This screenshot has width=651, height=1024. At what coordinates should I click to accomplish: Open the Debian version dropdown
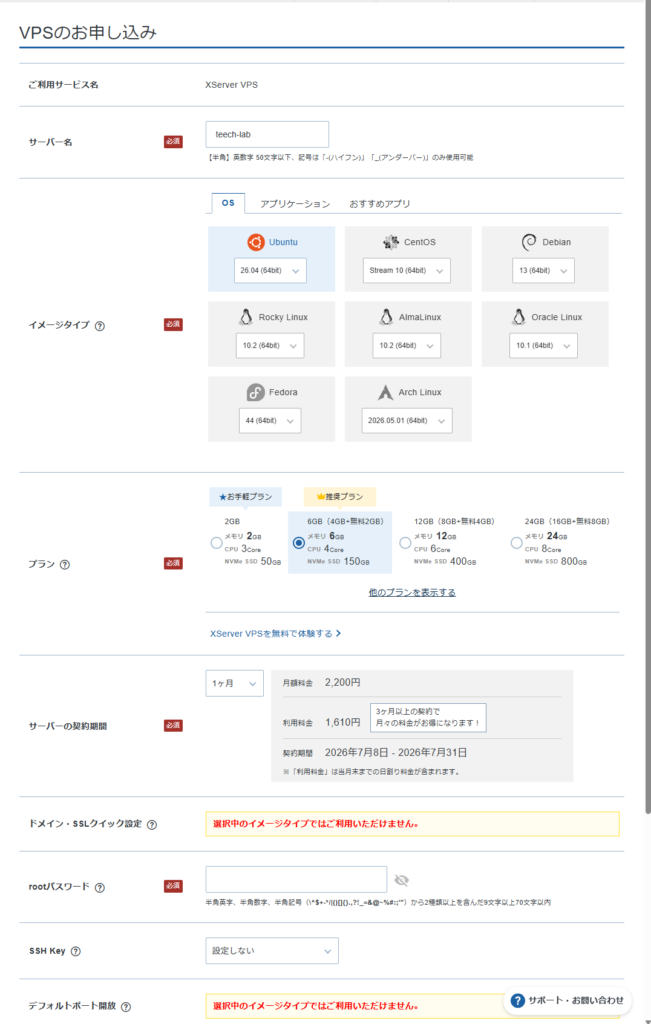tap(543, 270)
